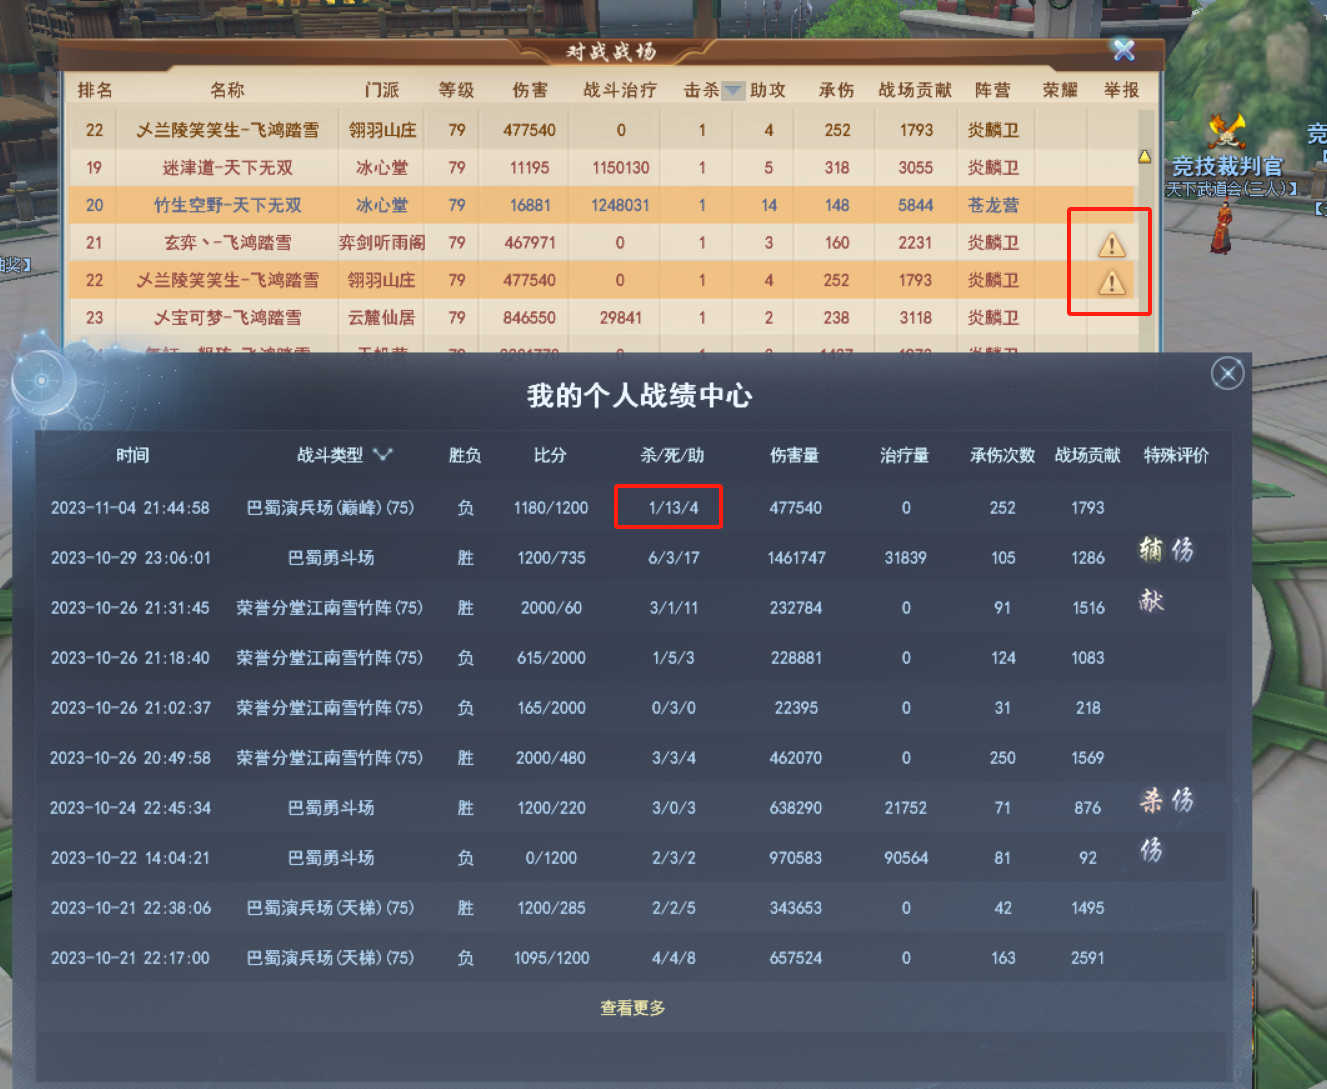Click 巴蜀演兵场(巅峰)(75) battle type
This screenshot has height=1089, width=1327.
330,508
